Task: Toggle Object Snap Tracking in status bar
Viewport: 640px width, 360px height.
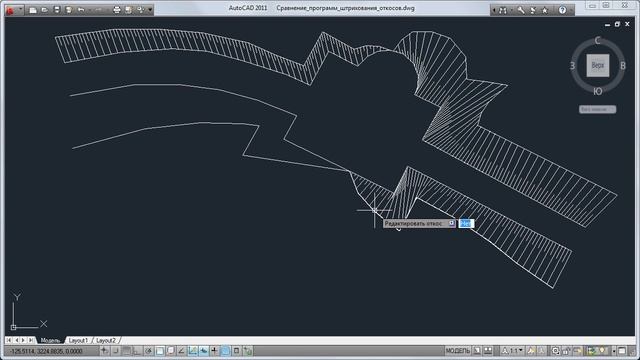Action: pyautogui.click(x=181, y=351)
